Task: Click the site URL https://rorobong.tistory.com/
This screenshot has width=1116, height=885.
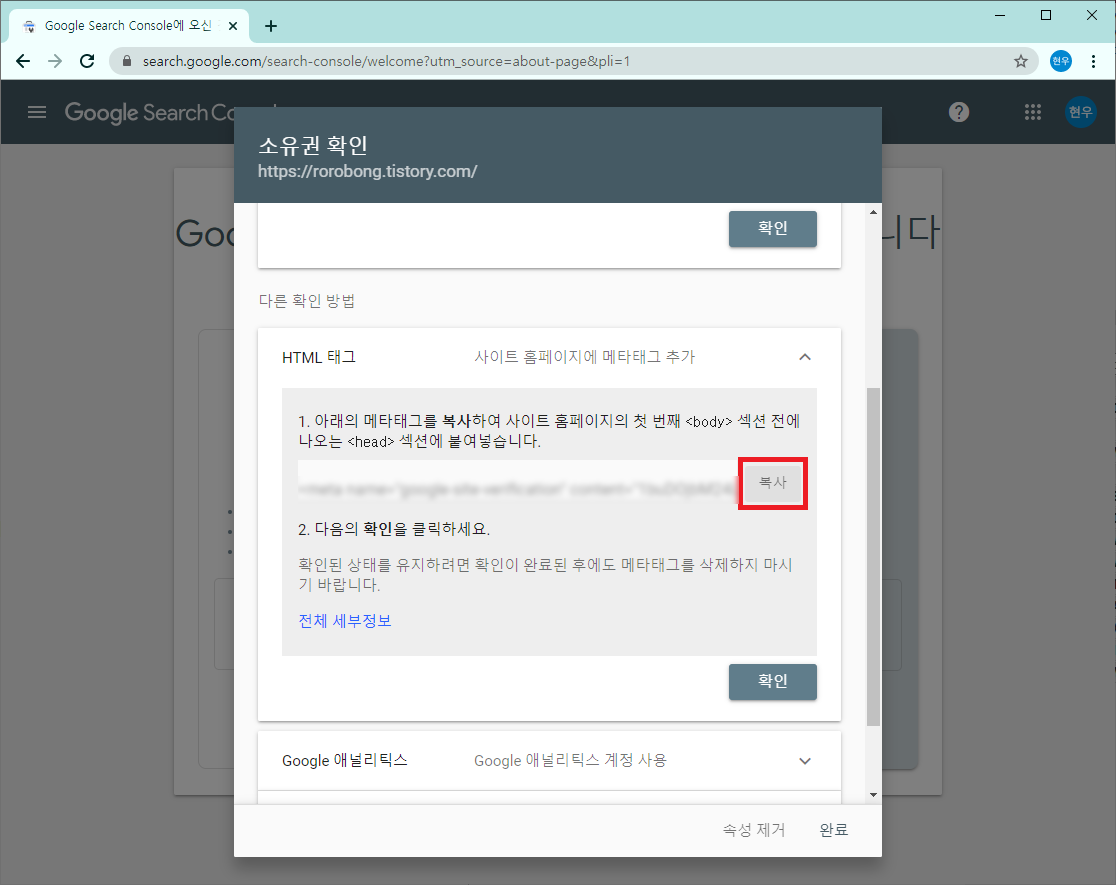Action: [367, 172]
